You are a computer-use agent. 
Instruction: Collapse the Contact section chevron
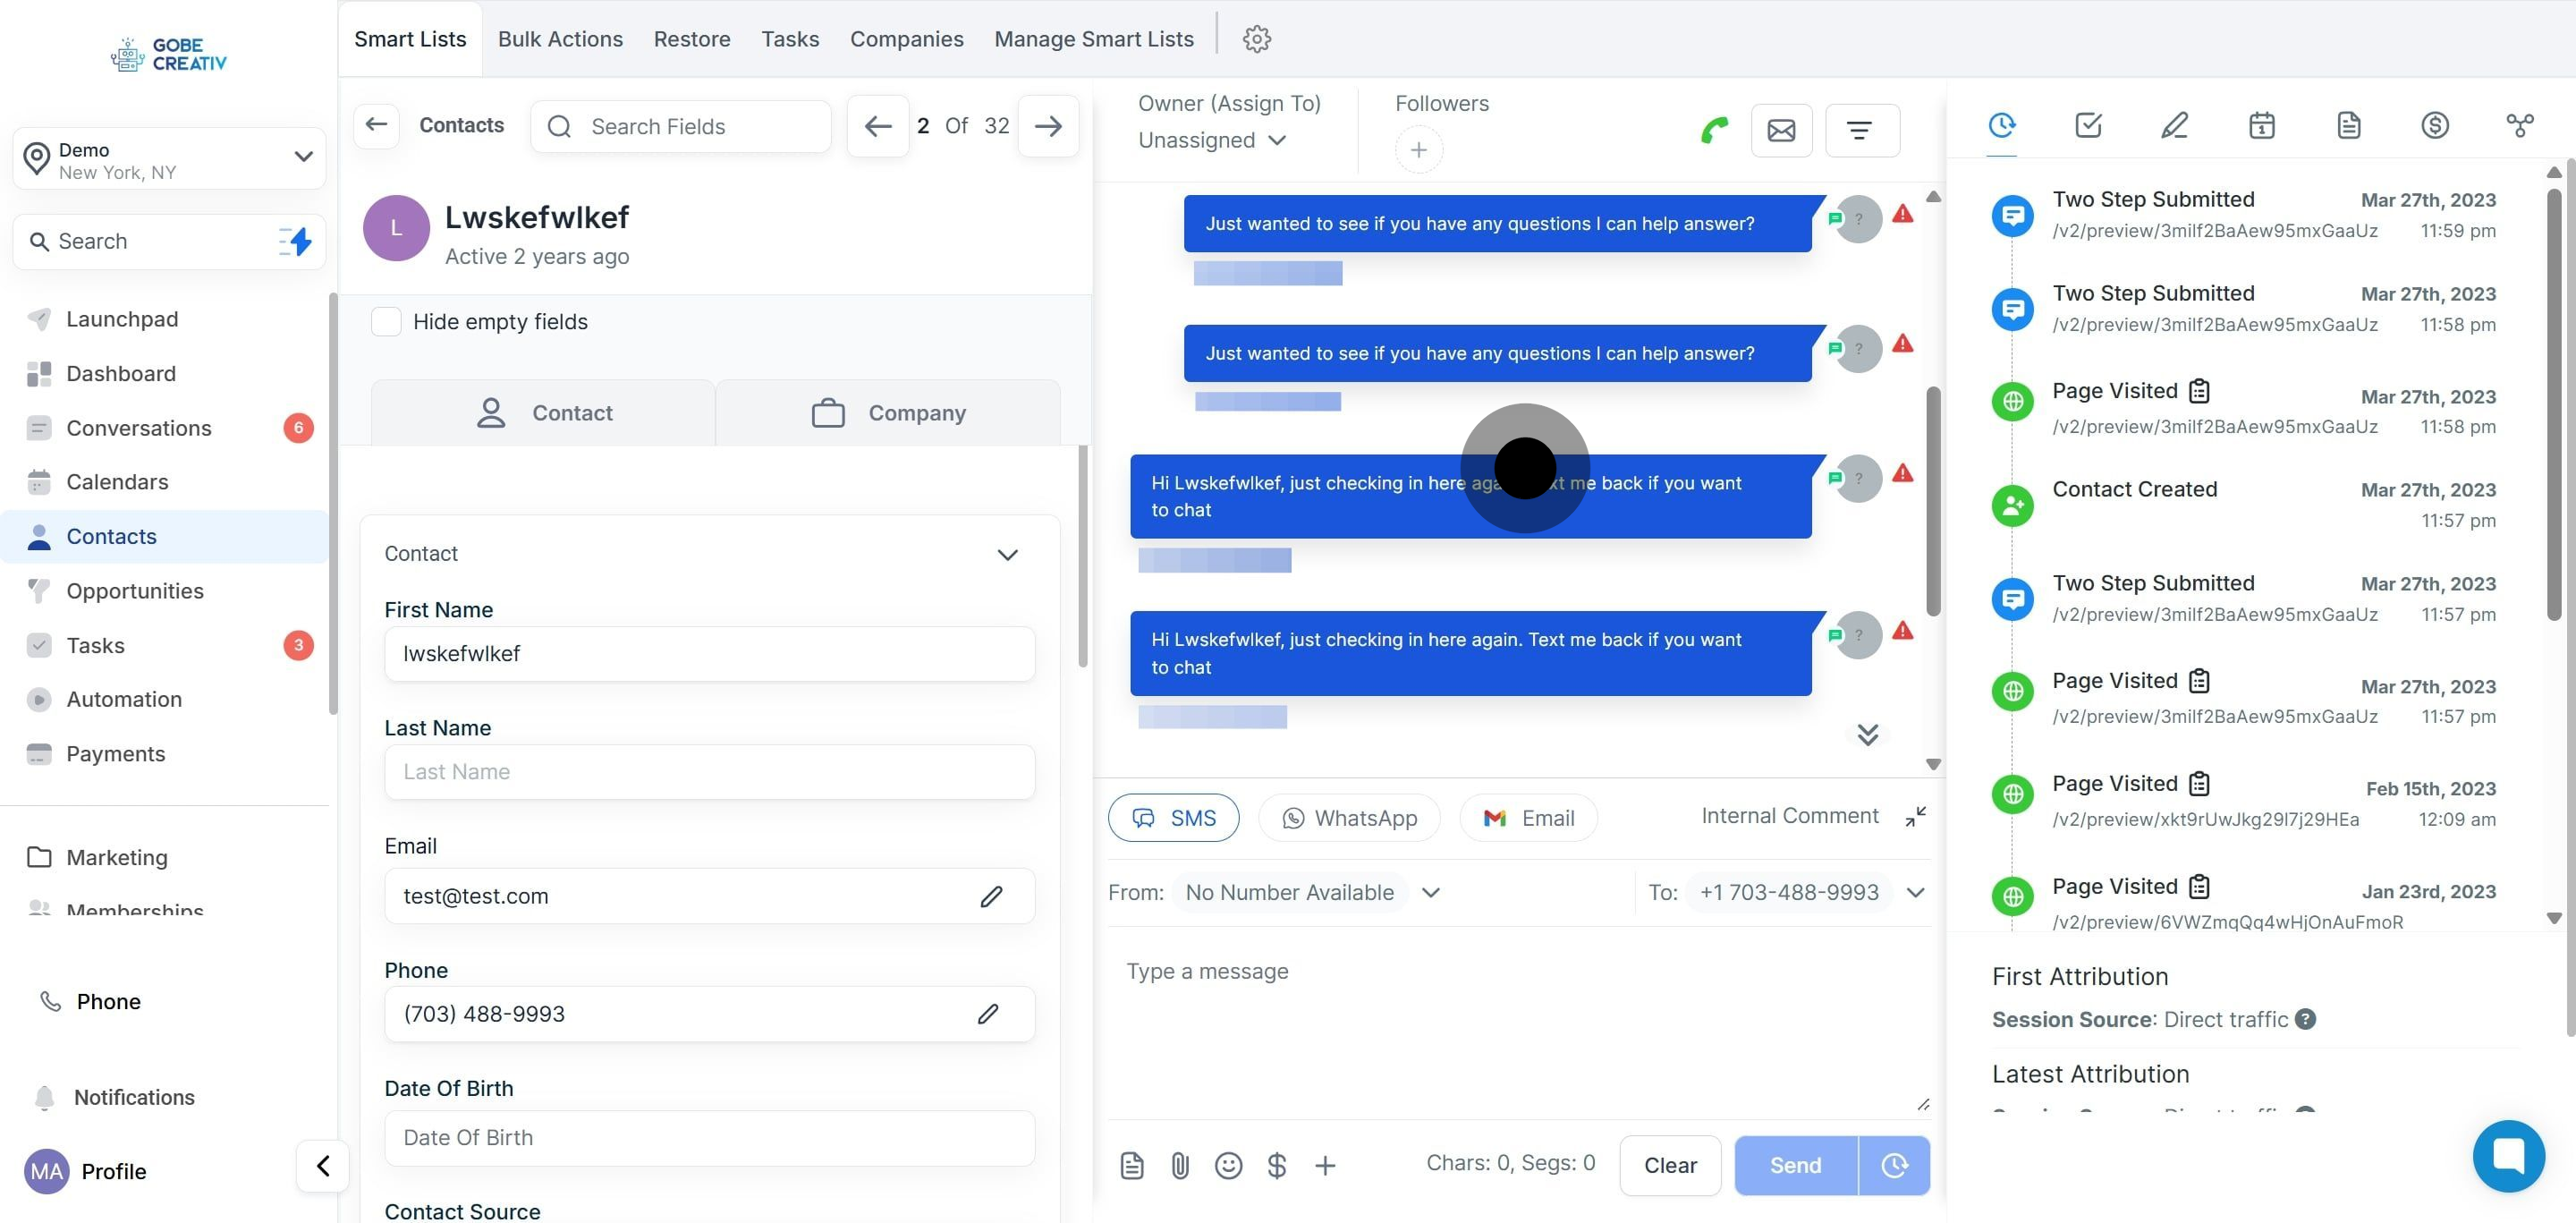pyautogui.click(x=1007, y=554)
